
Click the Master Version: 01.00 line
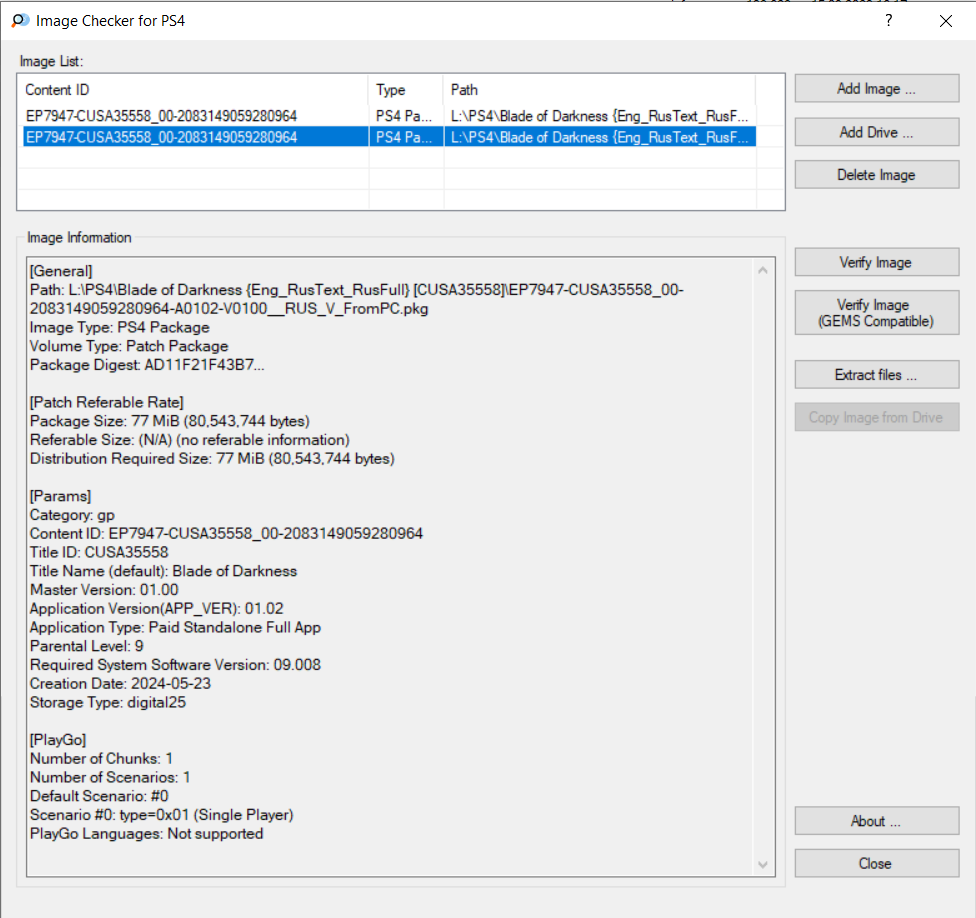[x=104, y=589]
